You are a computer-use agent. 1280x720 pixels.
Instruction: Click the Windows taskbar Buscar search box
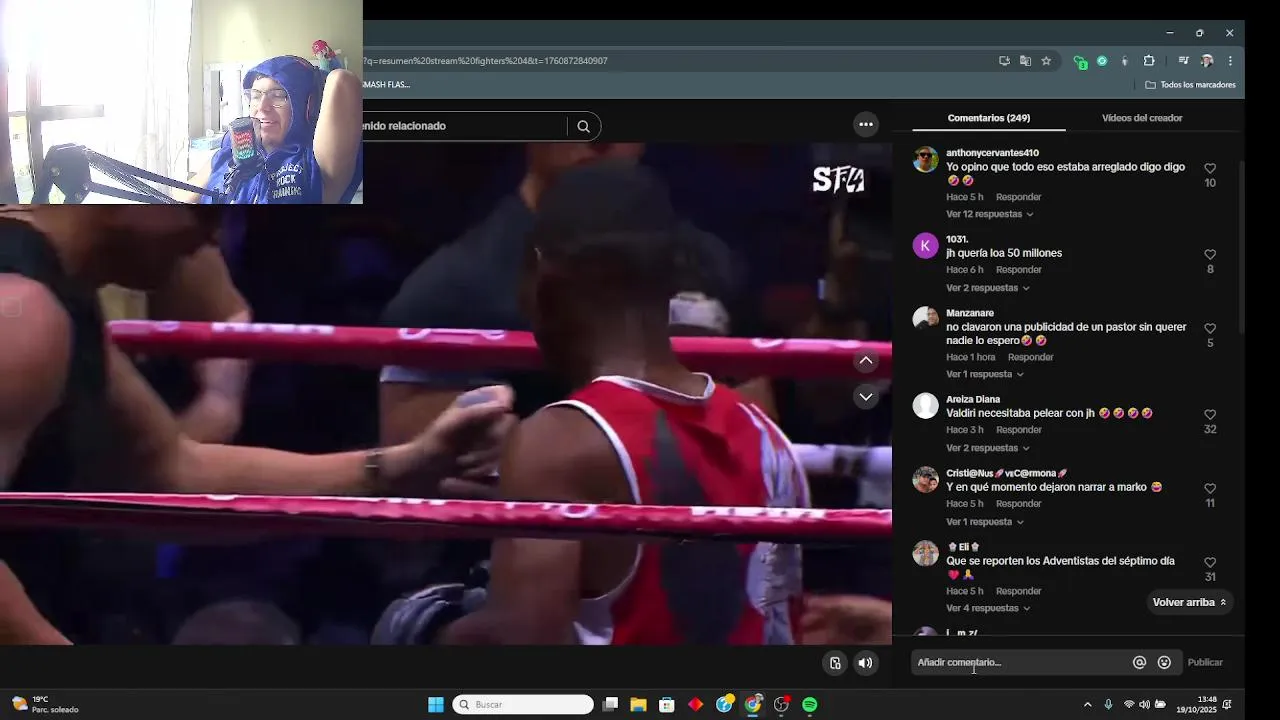523,705
